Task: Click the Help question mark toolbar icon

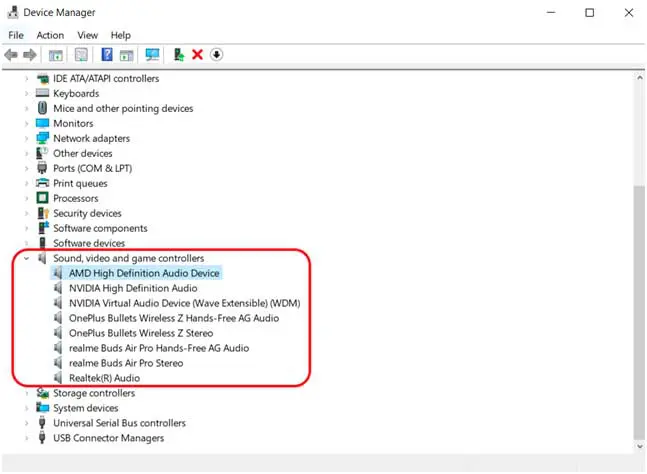Action: pos(107,54)
